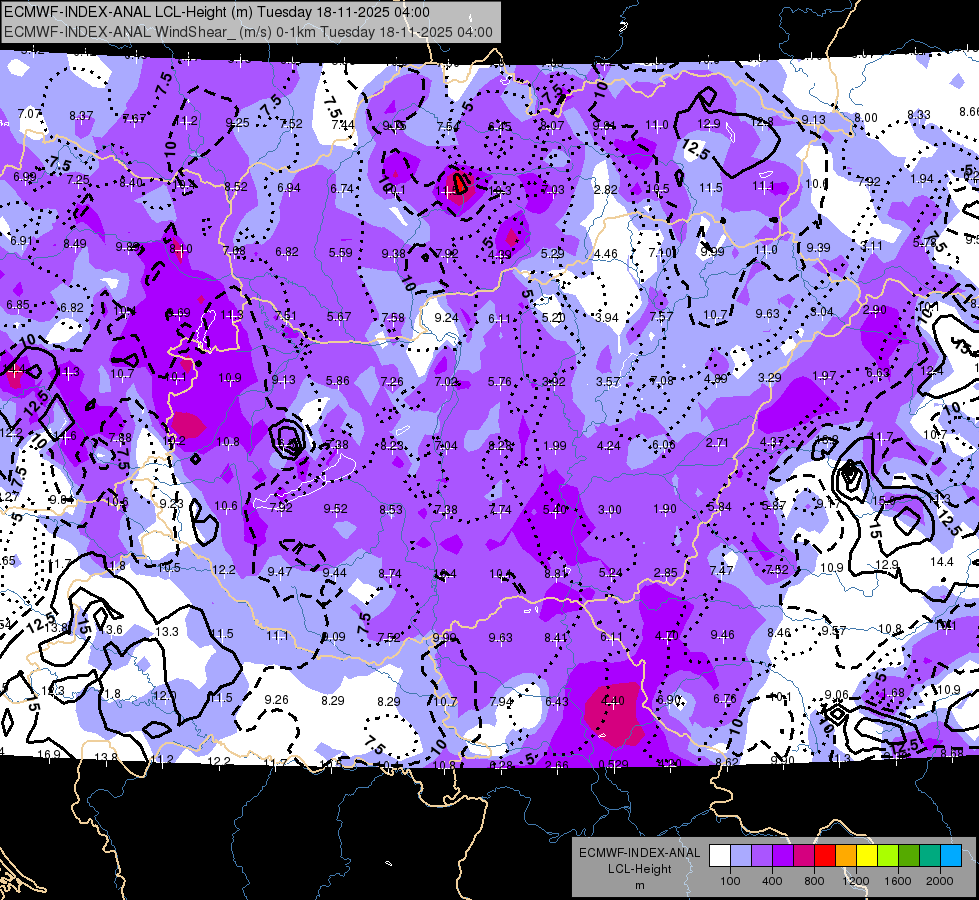Click the map value 7.07

29,114
